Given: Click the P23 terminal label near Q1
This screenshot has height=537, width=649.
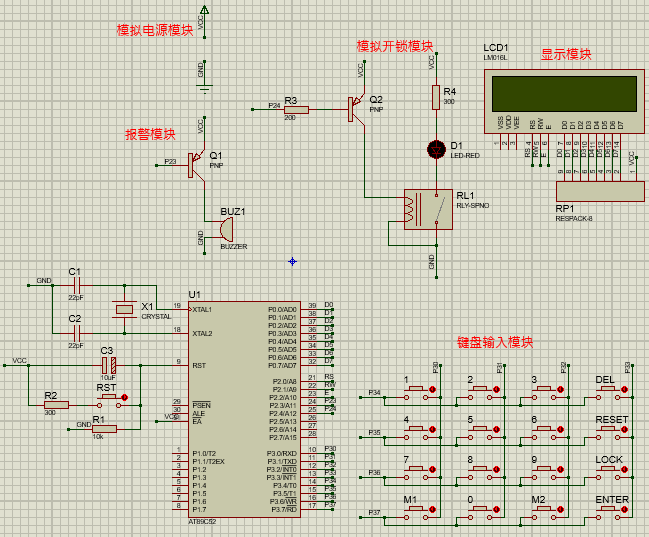Looking at the screenshot, I should tap(170, 161).
